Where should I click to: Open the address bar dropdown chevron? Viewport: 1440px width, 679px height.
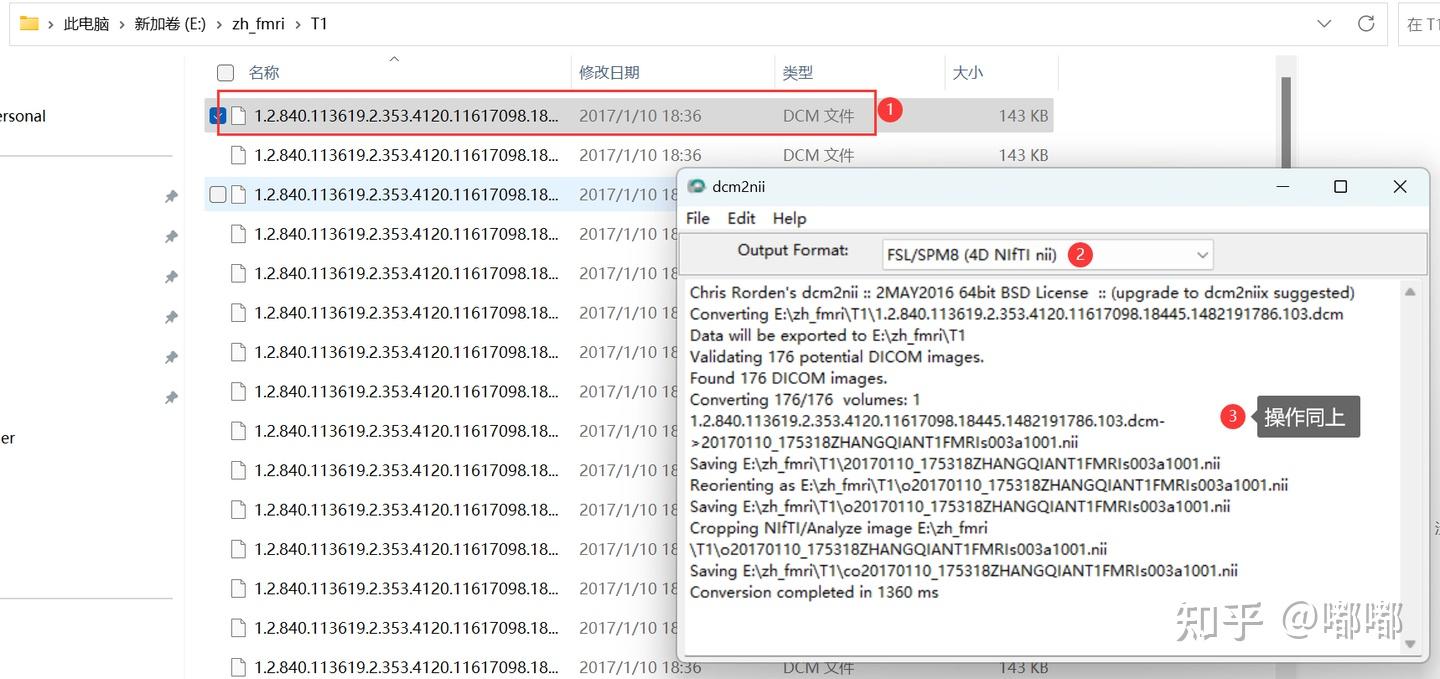click(1323, 23)
